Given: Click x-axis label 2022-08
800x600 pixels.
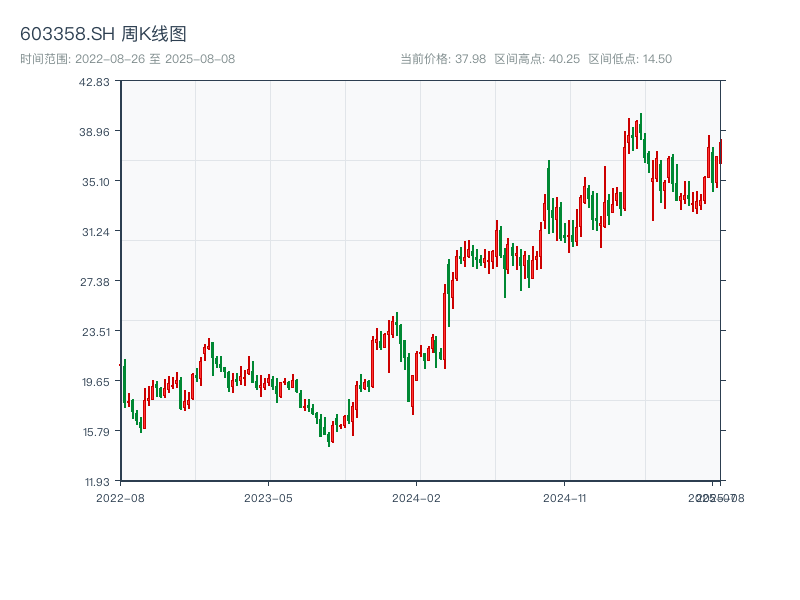Looking at the screenshot, I should point(120,498).
